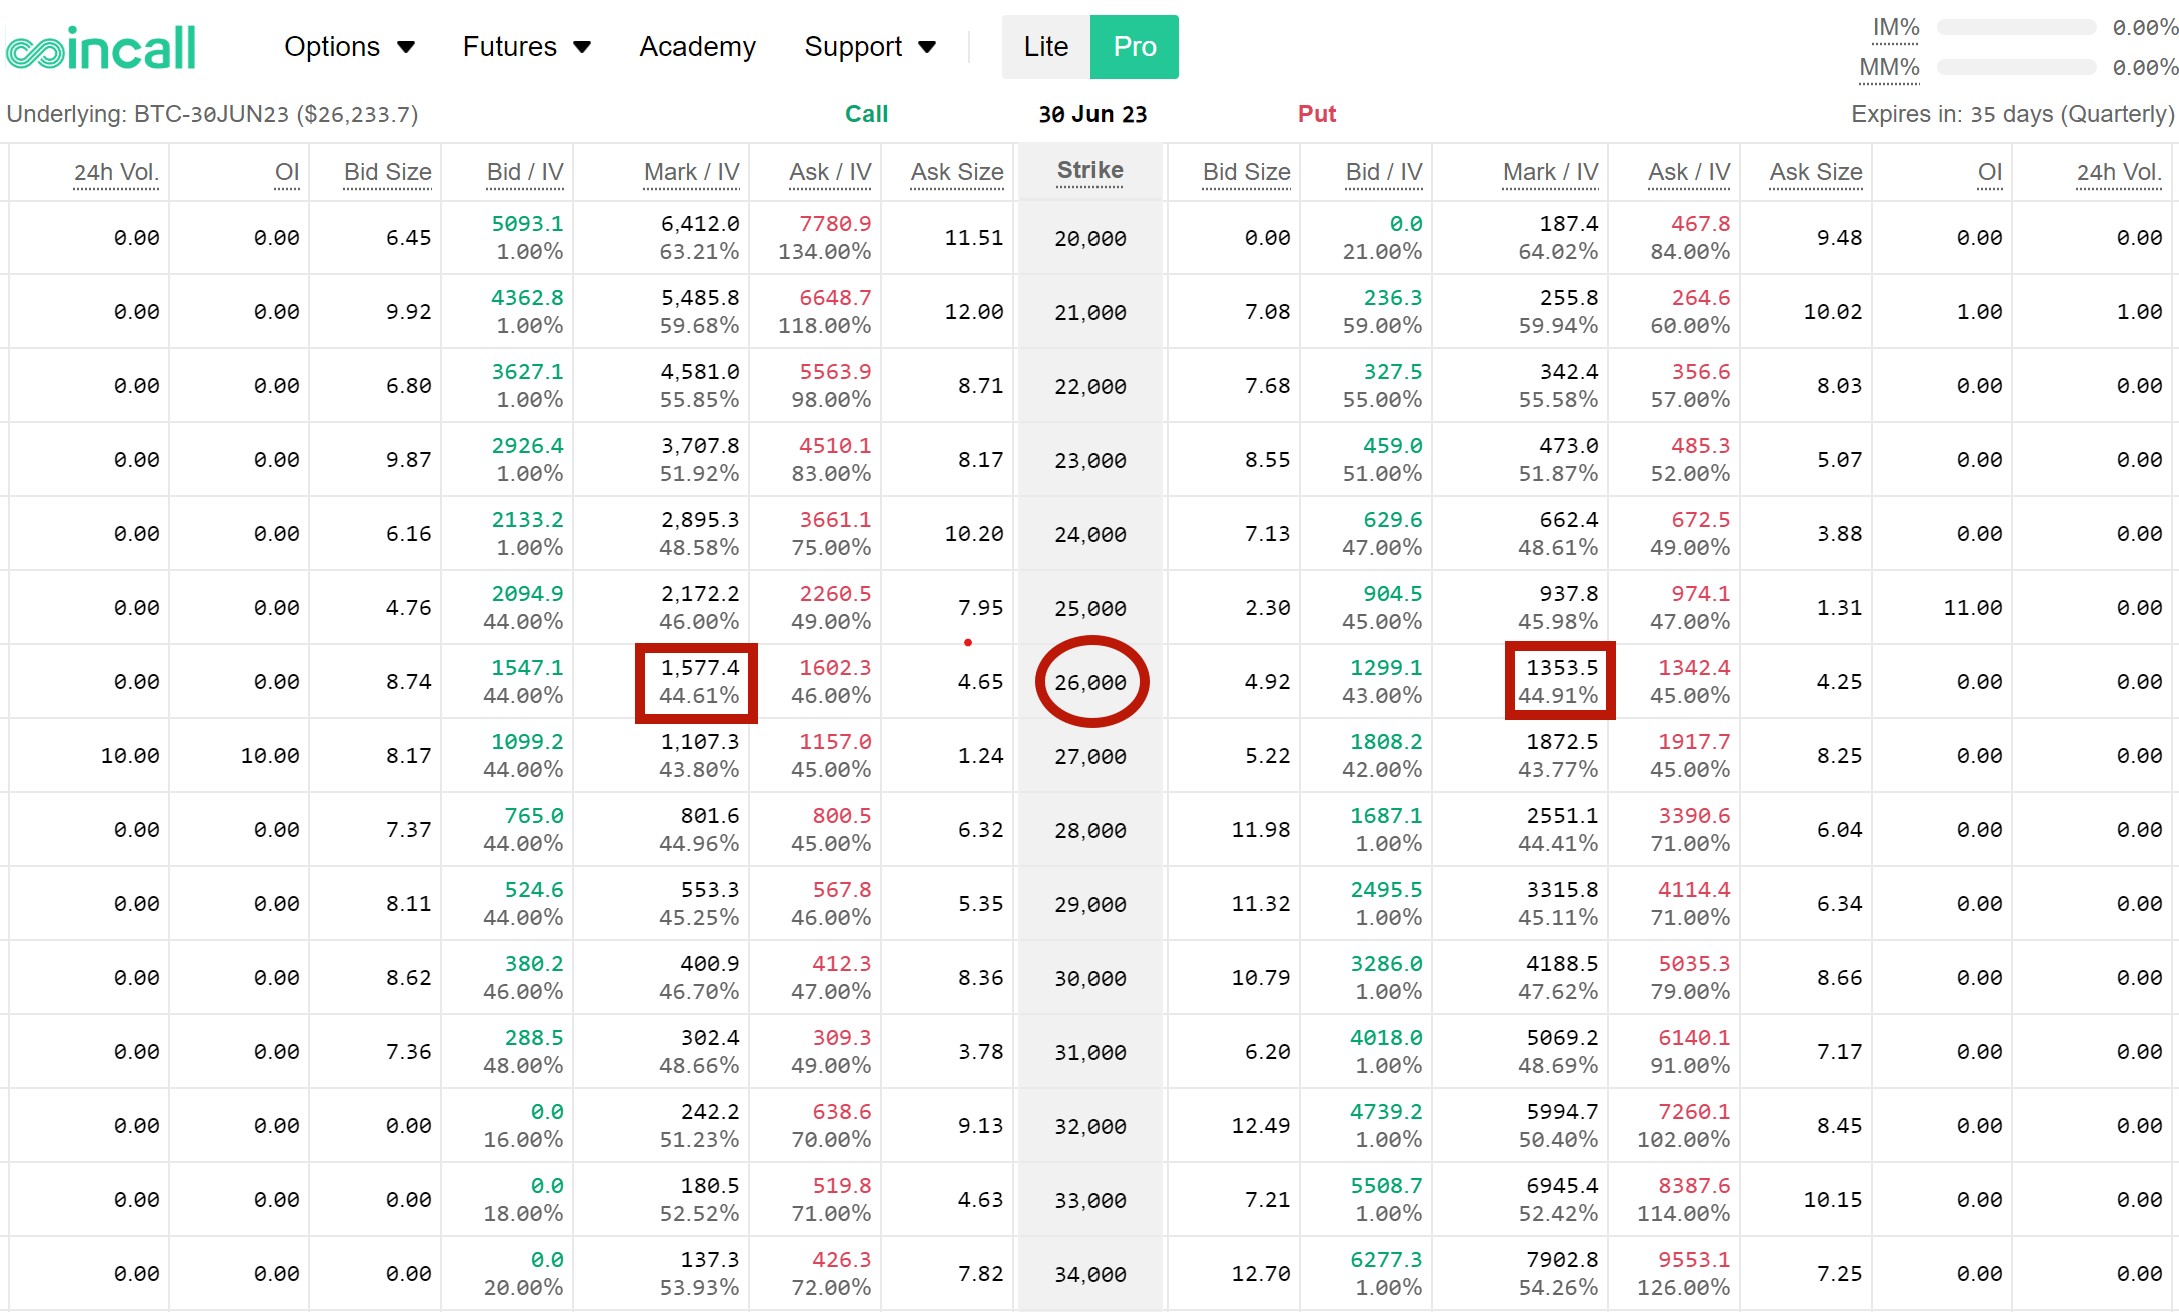Sort by the Strike column header
Screen dimensions: 2179x1312
point(1090,171)
